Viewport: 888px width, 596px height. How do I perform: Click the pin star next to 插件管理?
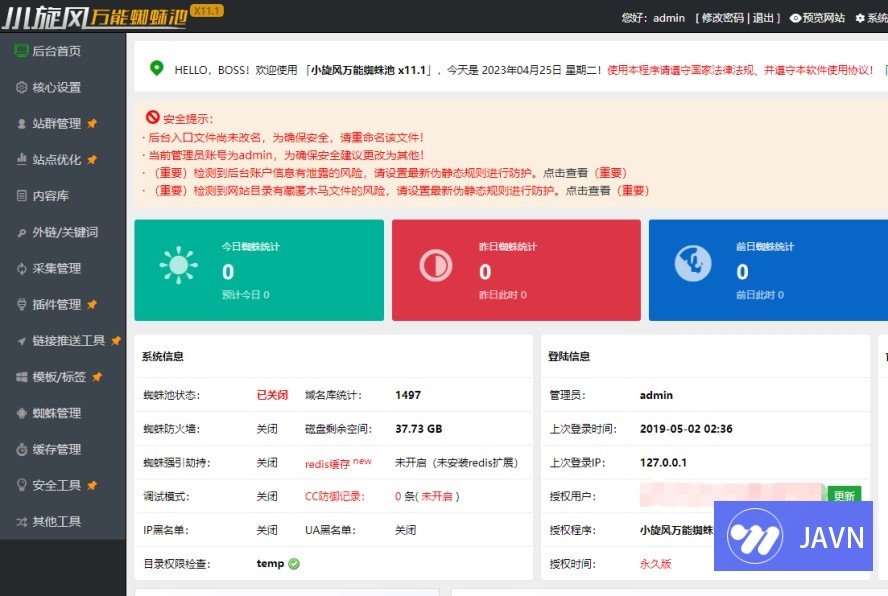click(x=92, y=305)
